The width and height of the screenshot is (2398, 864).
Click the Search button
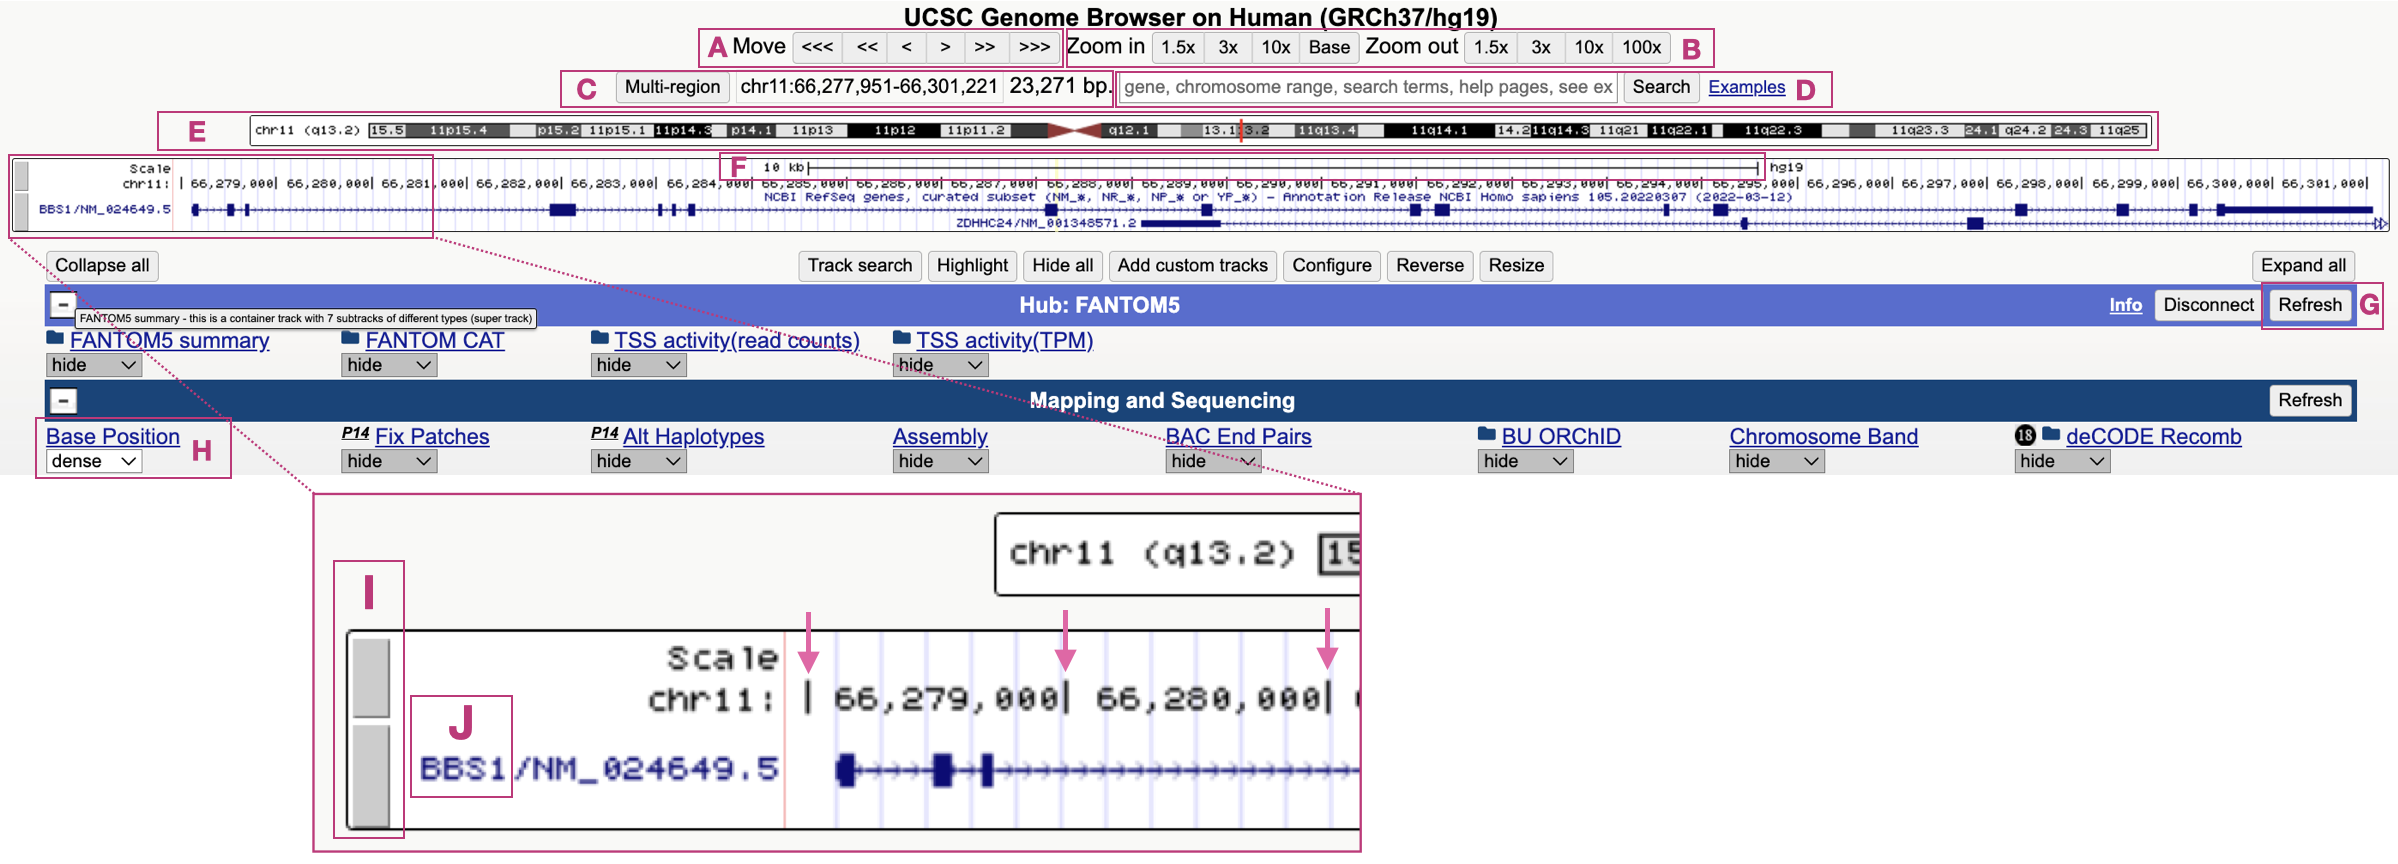click(1661, 87)
